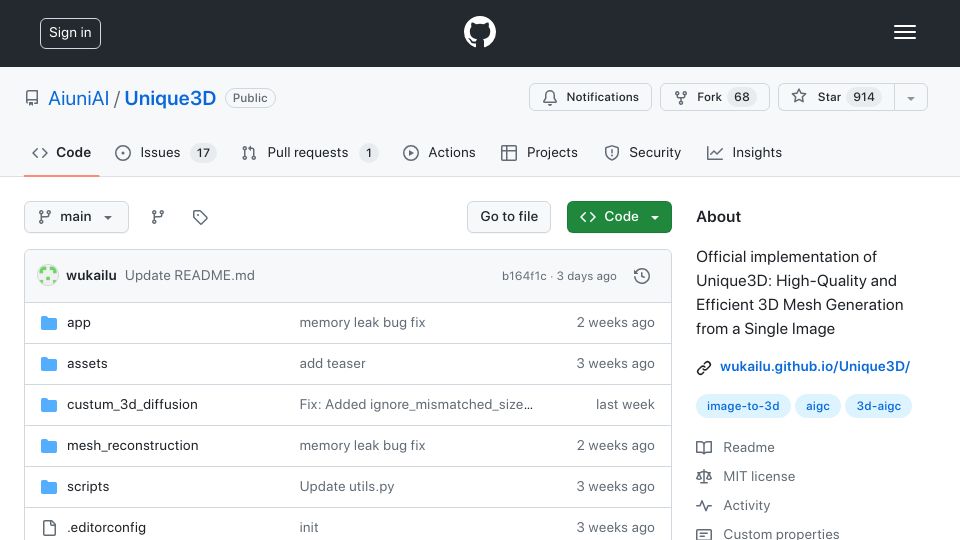Open commit hash b164f1c
The width and height of the screenshot is (960, 540).
[x=524, y=276]
